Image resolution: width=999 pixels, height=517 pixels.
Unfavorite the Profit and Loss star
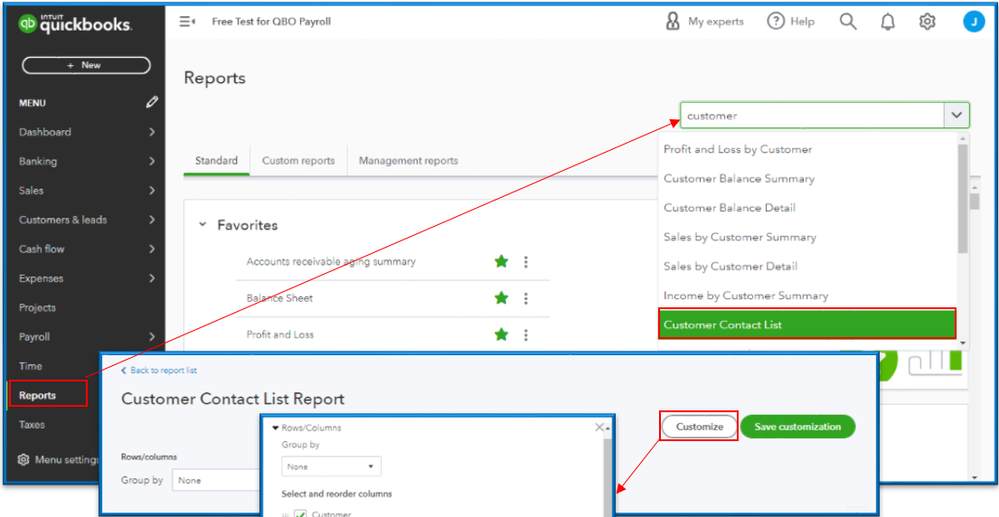pos(501,334)
